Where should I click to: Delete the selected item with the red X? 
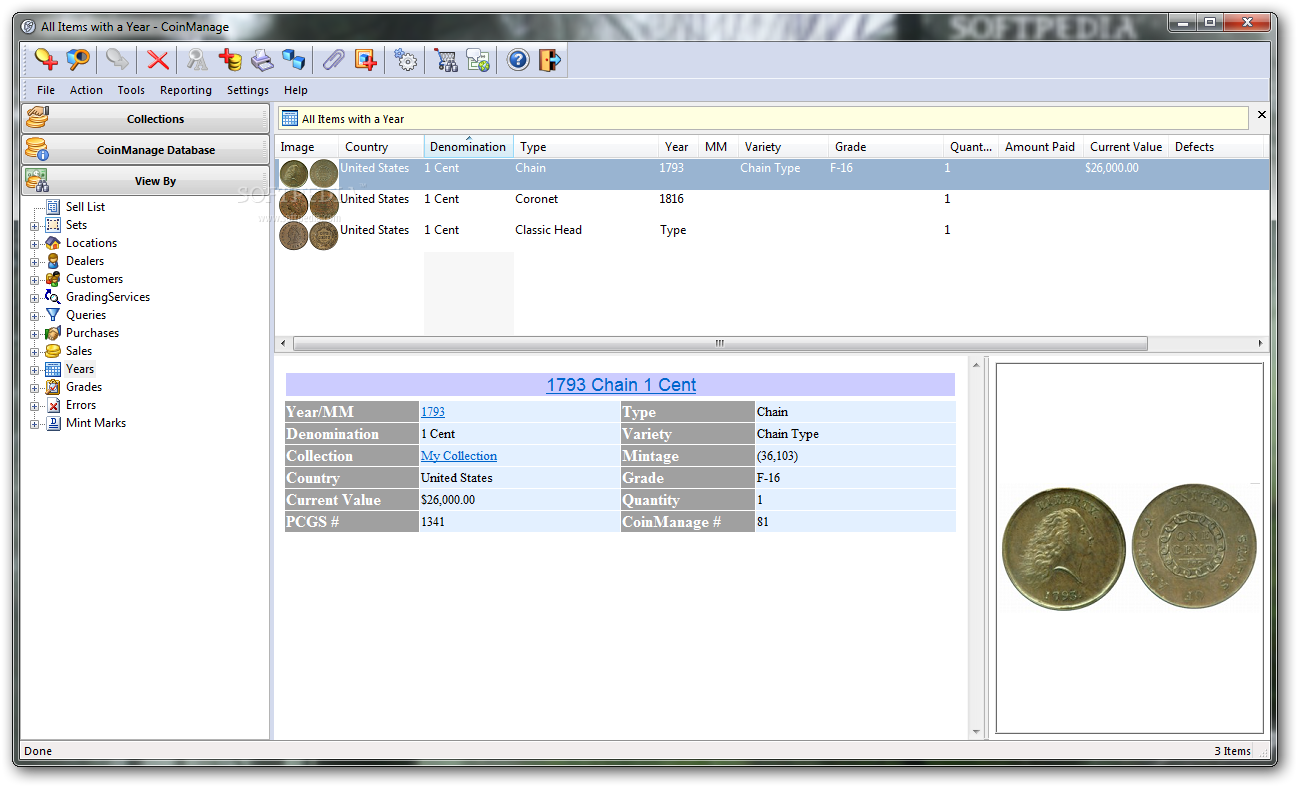point(158,60)
